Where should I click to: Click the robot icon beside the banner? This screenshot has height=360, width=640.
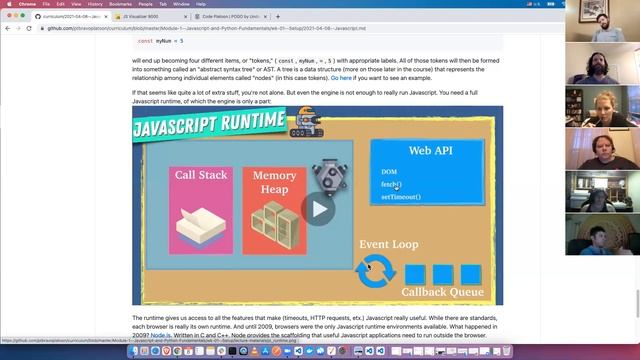(x=307, y=122)
